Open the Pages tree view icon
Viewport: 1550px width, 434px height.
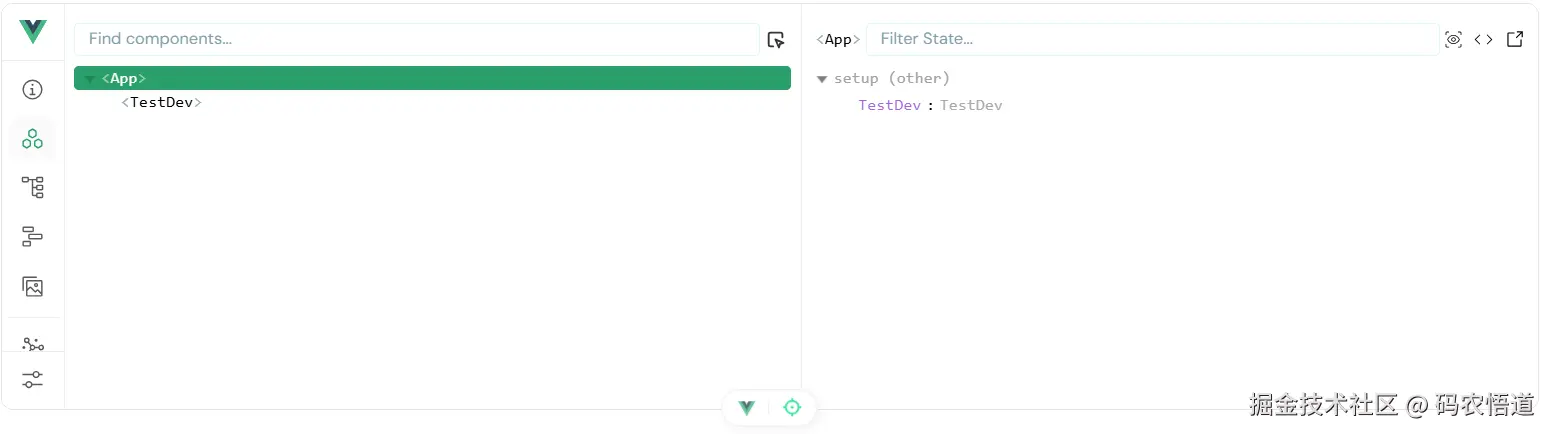point(33,187)
